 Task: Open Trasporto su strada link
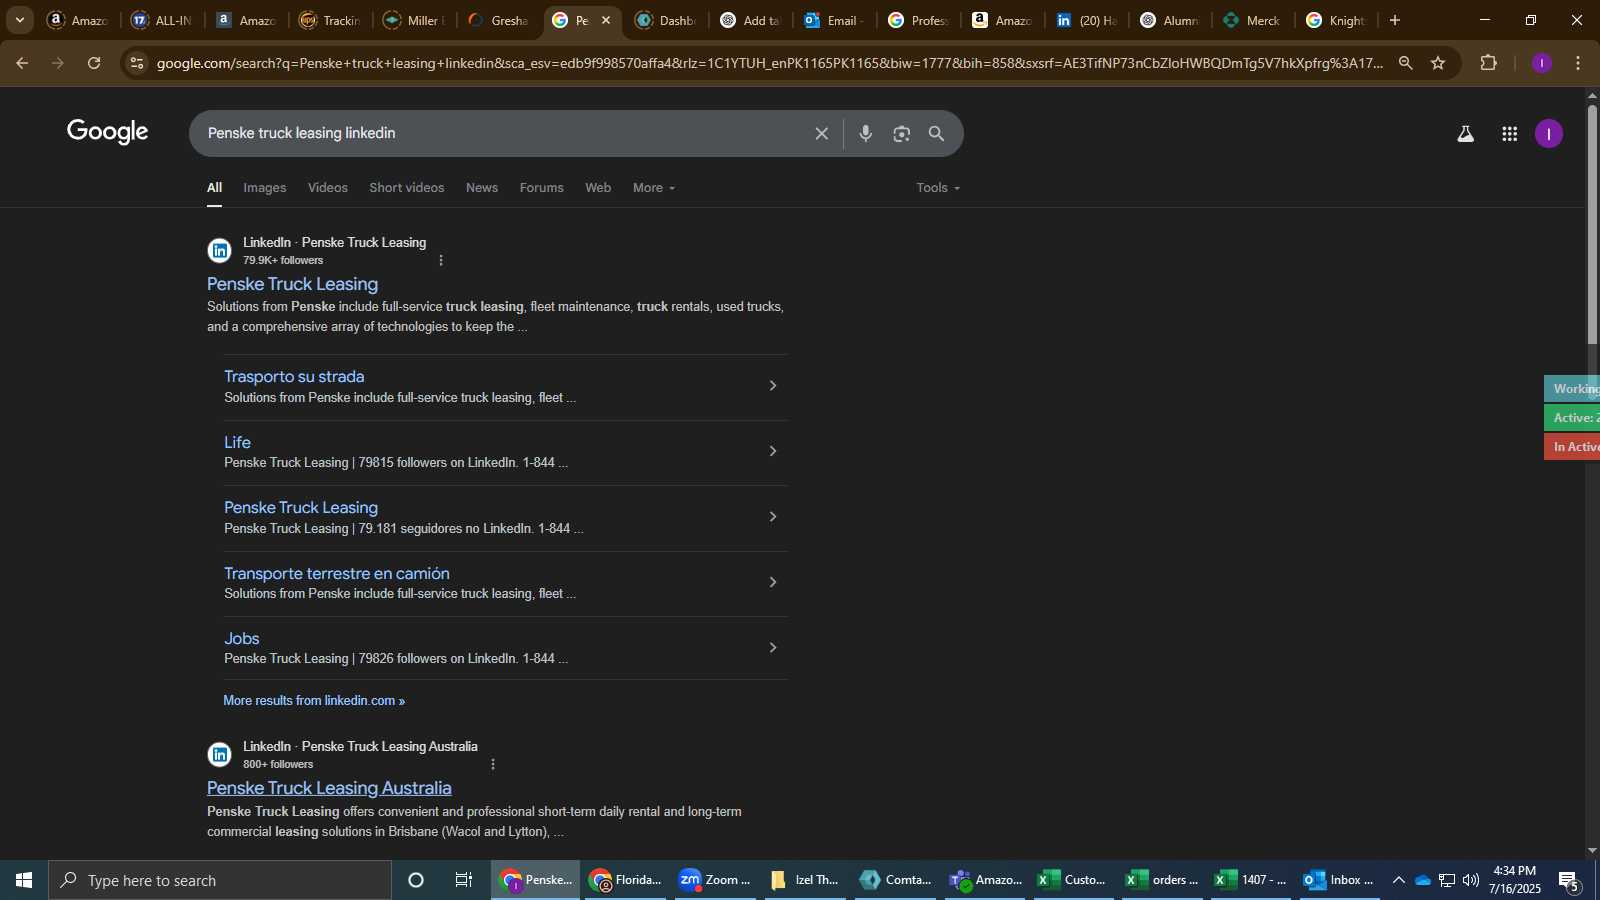[x=294, y=377]
